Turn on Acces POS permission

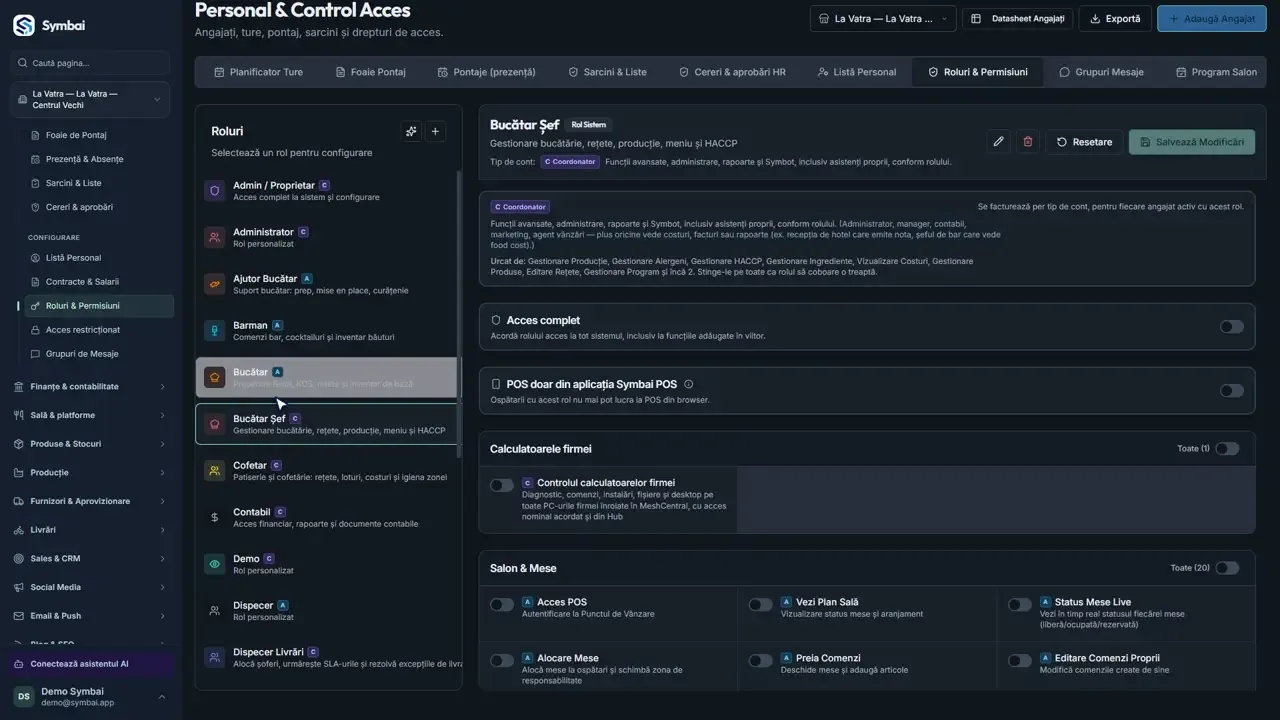pos(502,604)
